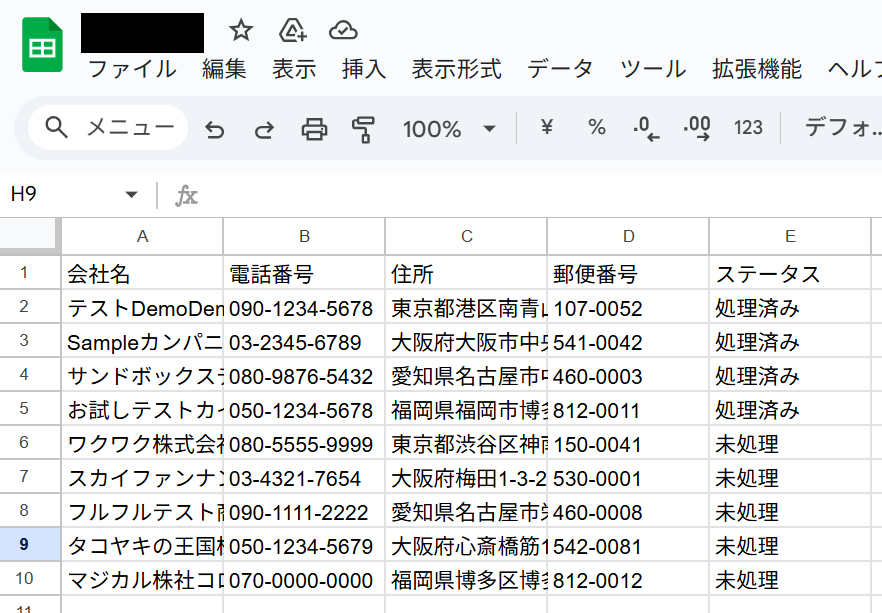Viewport: 882px width, 613px height.
Task: Open the 表示 menu
Action: pos(294,69)
